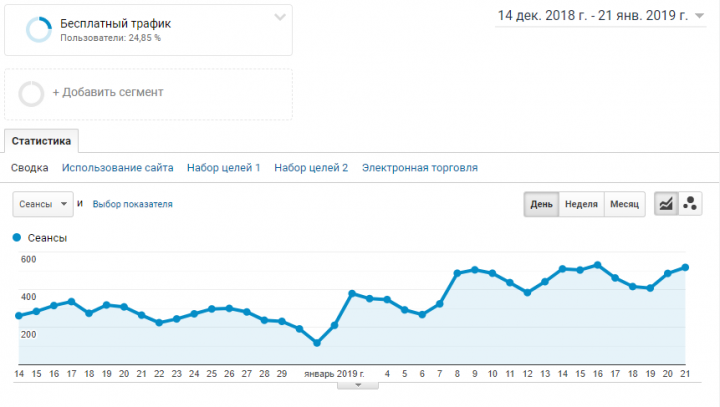Open the Набор целей 2 view

click(311, 168)
